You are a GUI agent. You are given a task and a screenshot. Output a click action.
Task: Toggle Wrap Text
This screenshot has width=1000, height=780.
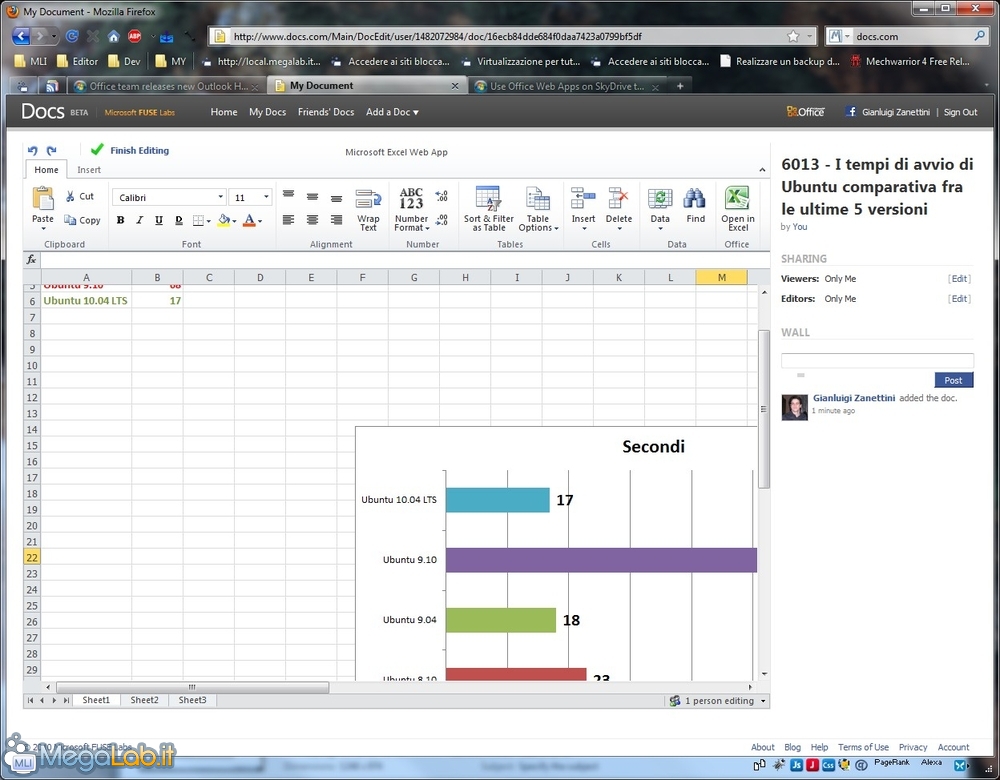pyautogui.click(x=368, y=210)
